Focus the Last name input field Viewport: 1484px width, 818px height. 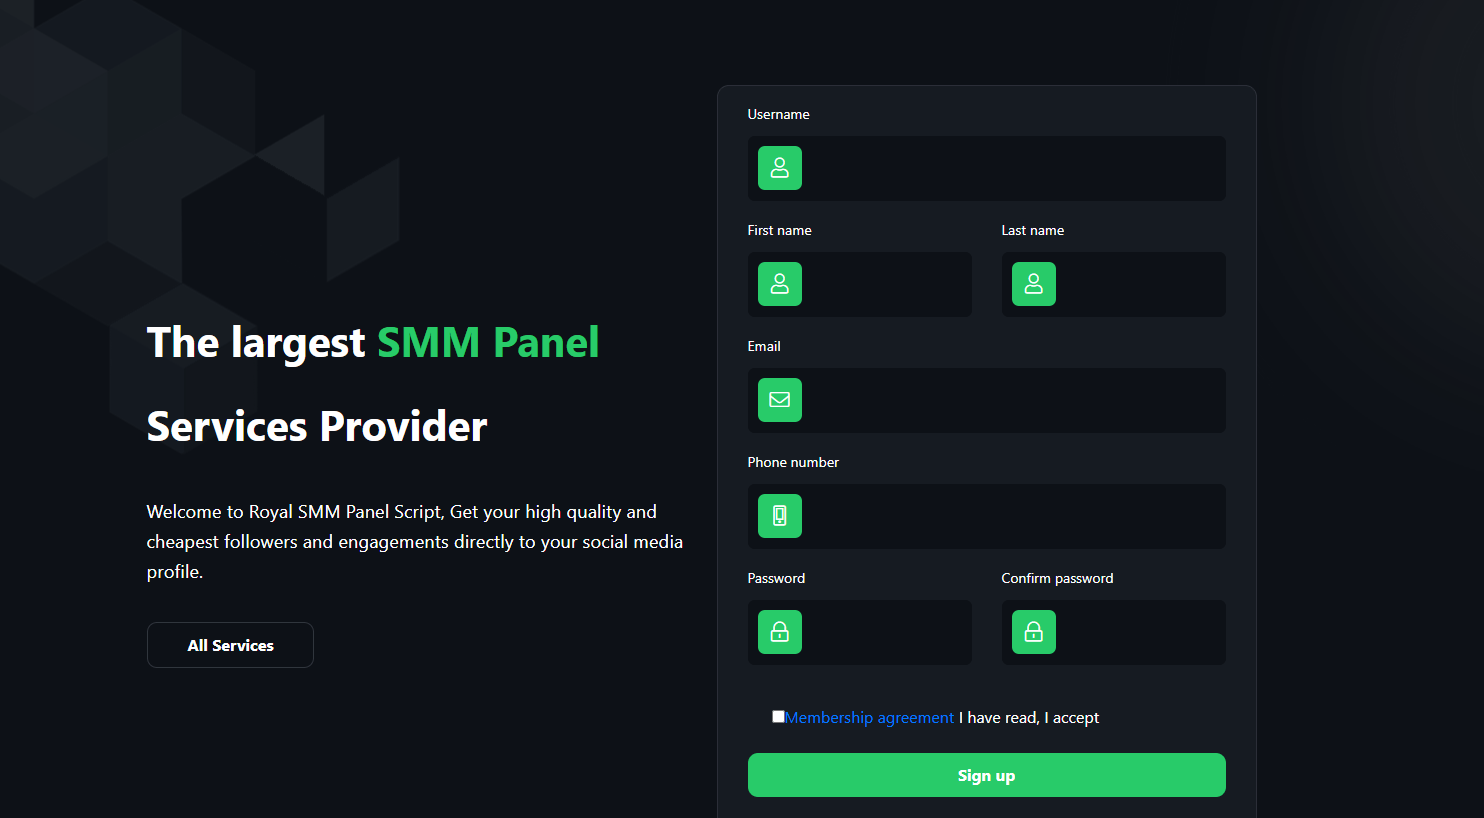1138,284
